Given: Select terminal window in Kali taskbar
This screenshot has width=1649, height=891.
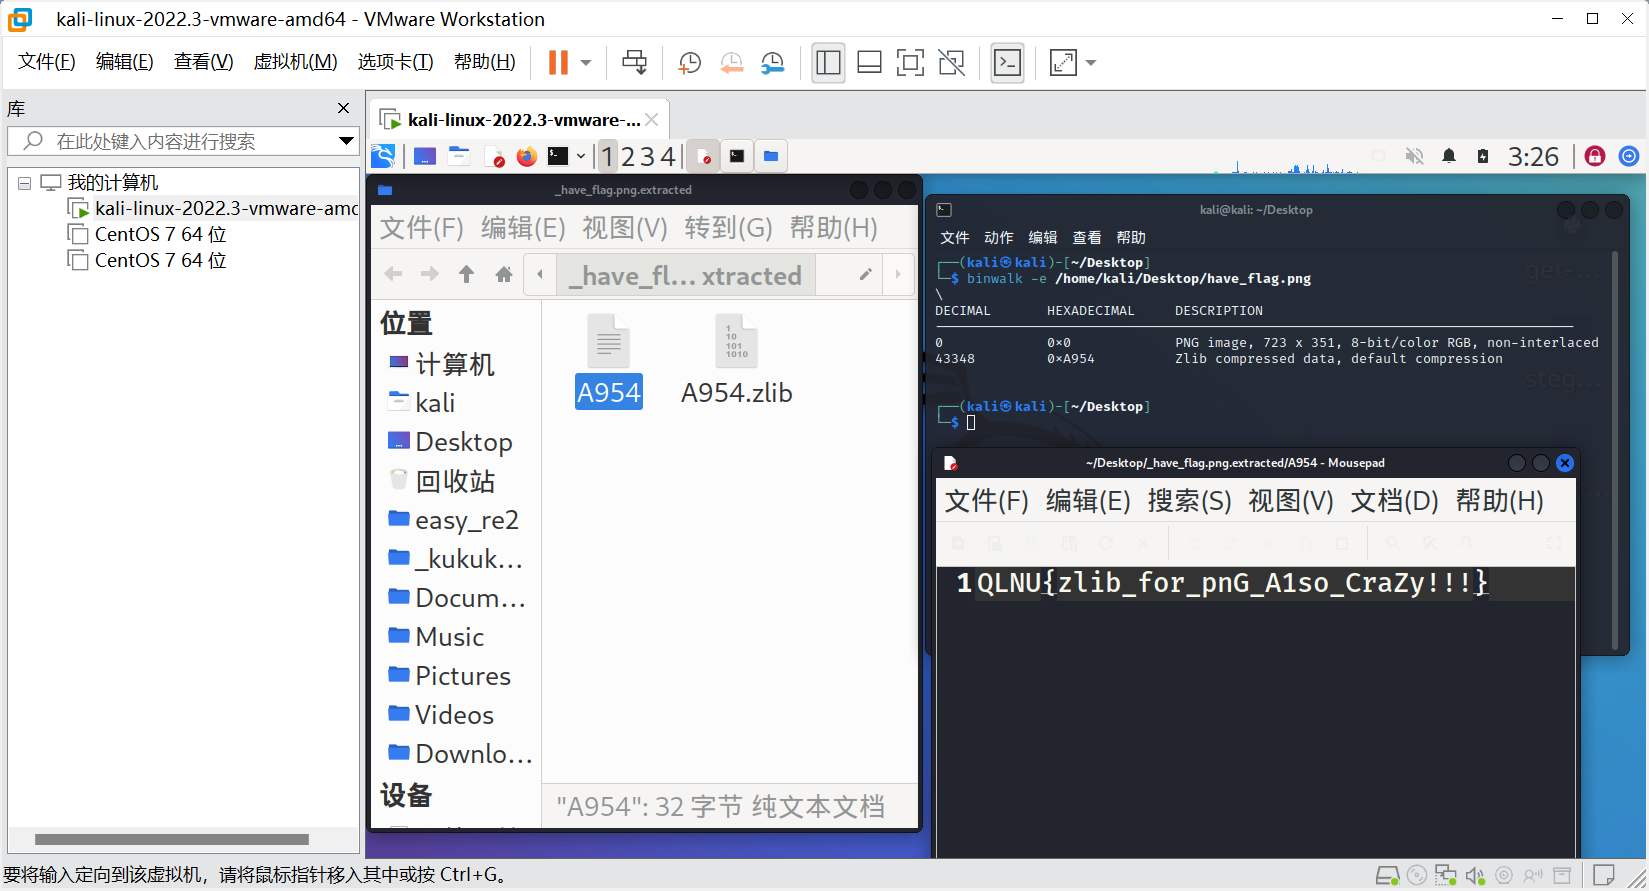Looking at the screenshot, I should coord(737,156).
